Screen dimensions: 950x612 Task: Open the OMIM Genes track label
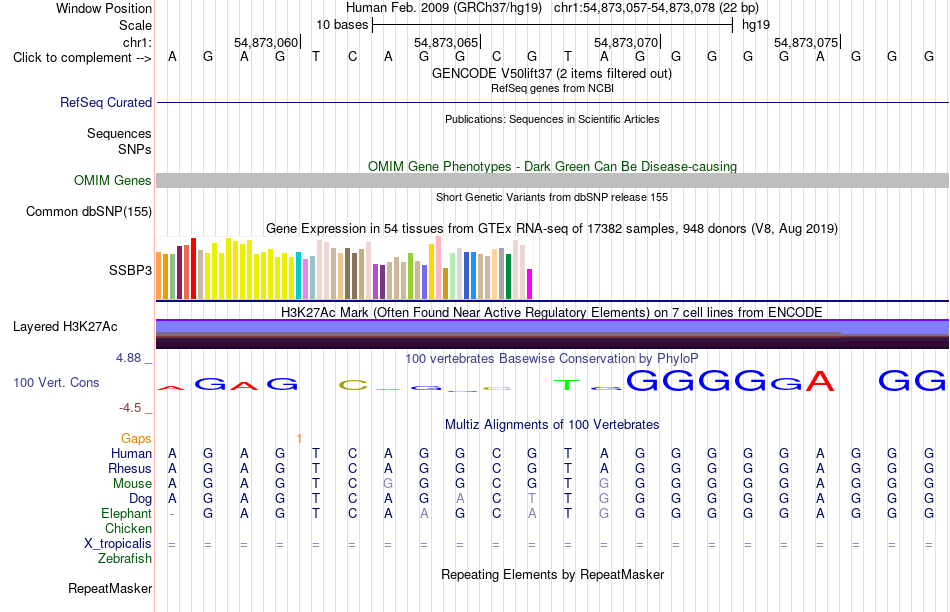point(112,181)
